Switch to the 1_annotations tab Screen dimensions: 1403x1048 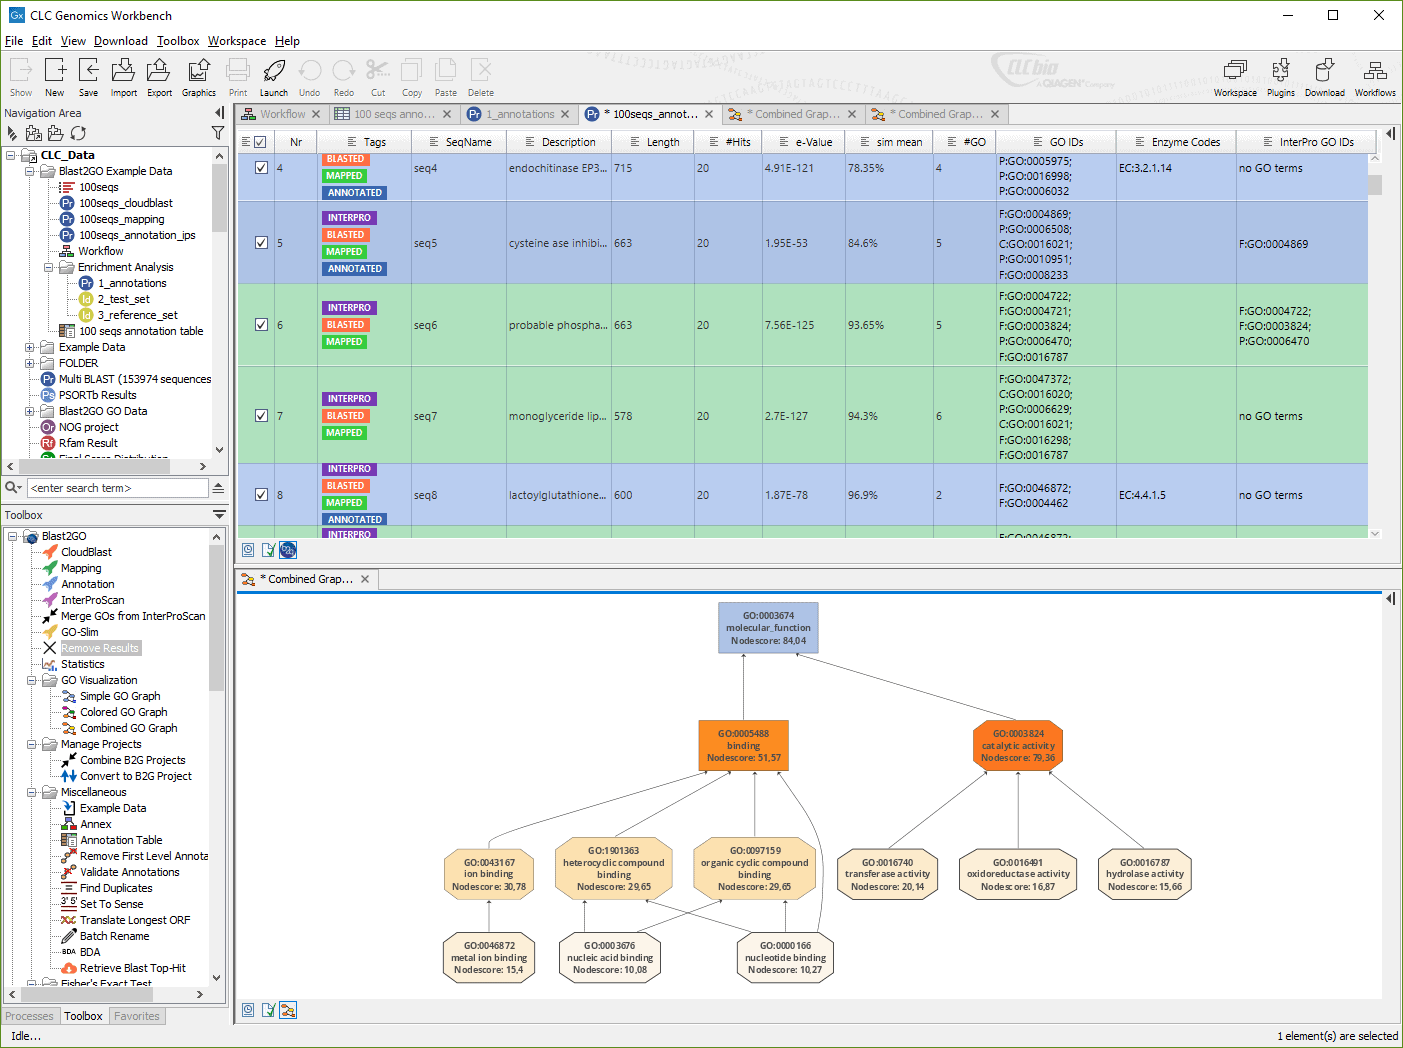tap(519, 113)
